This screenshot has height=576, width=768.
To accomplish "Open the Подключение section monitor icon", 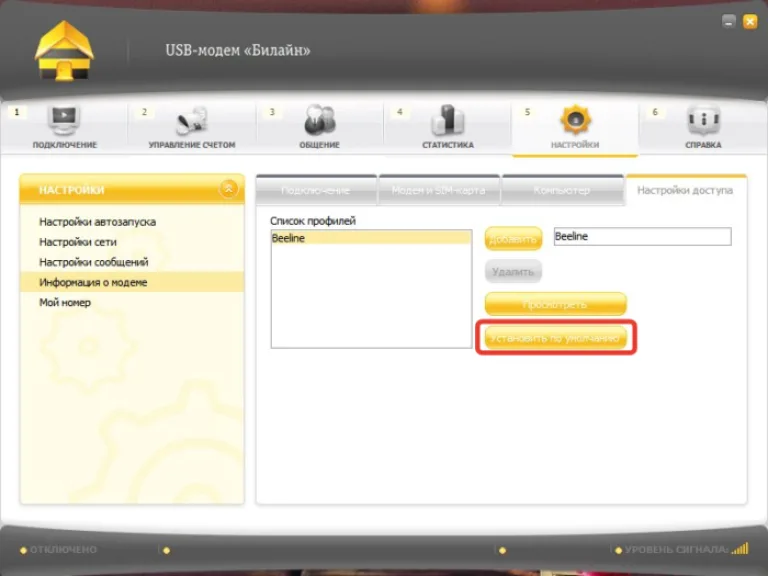I will 64,120.
